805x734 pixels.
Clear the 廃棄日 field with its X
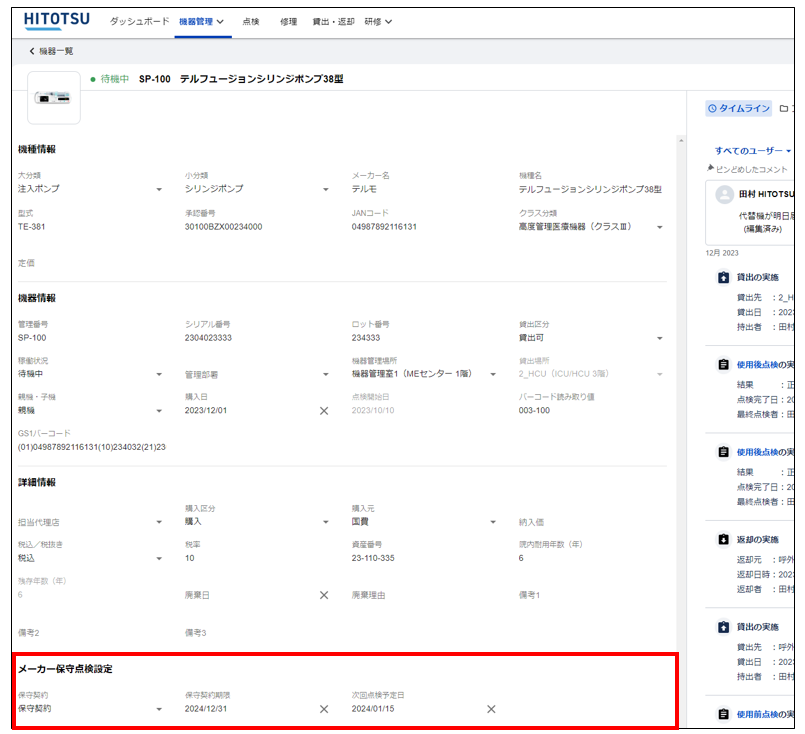(x=324, y=595)
